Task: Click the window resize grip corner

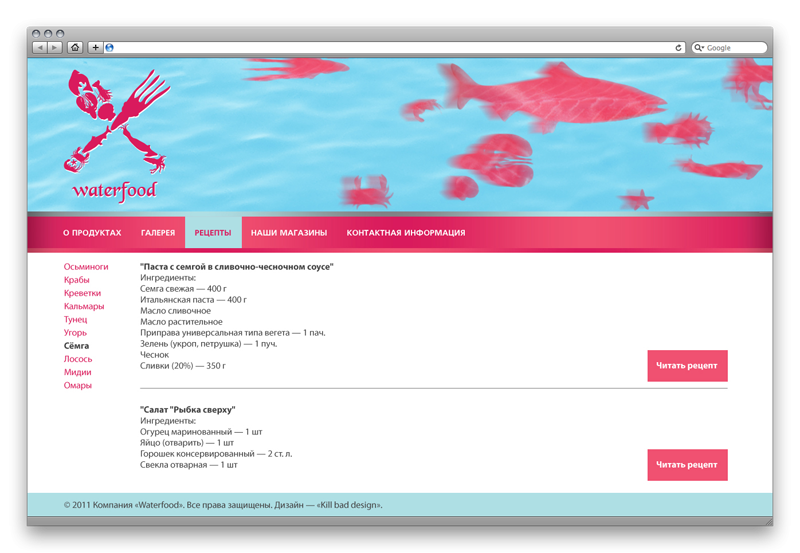Action: coord(768,521)
